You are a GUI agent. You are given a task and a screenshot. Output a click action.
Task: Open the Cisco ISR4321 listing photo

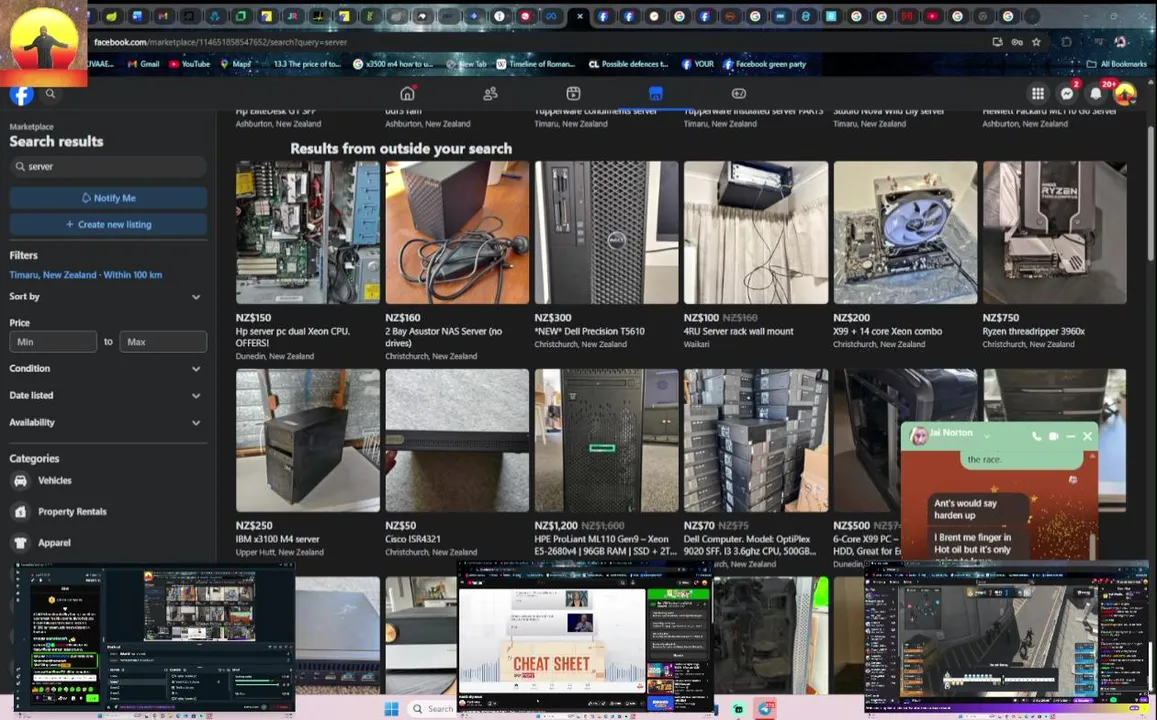tap(457, 440)
